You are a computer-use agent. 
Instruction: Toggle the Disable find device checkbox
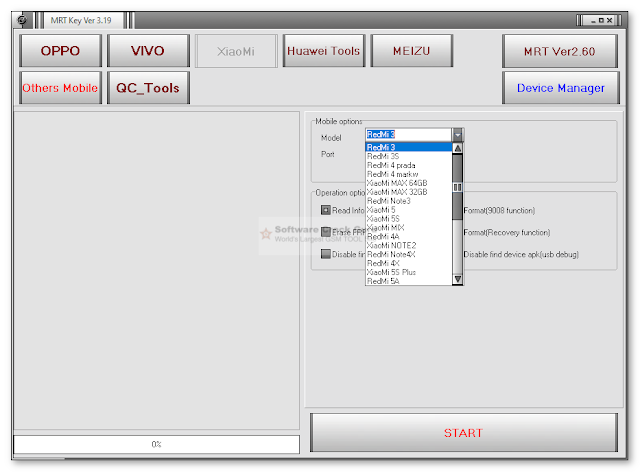tap(325, 254)
